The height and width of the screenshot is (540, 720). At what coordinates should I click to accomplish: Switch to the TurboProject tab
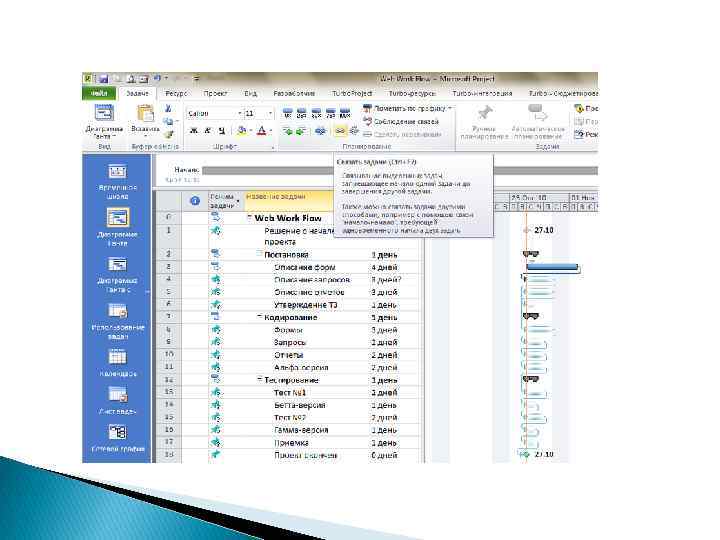(x=352, y=93)
